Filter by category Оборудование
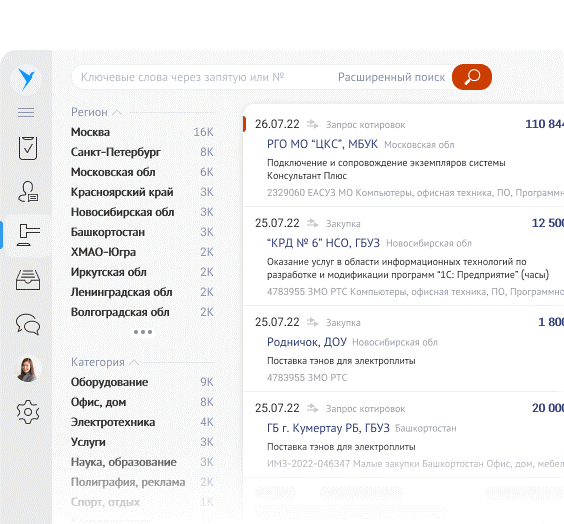The image size is (564, 524). pos(142,382)
